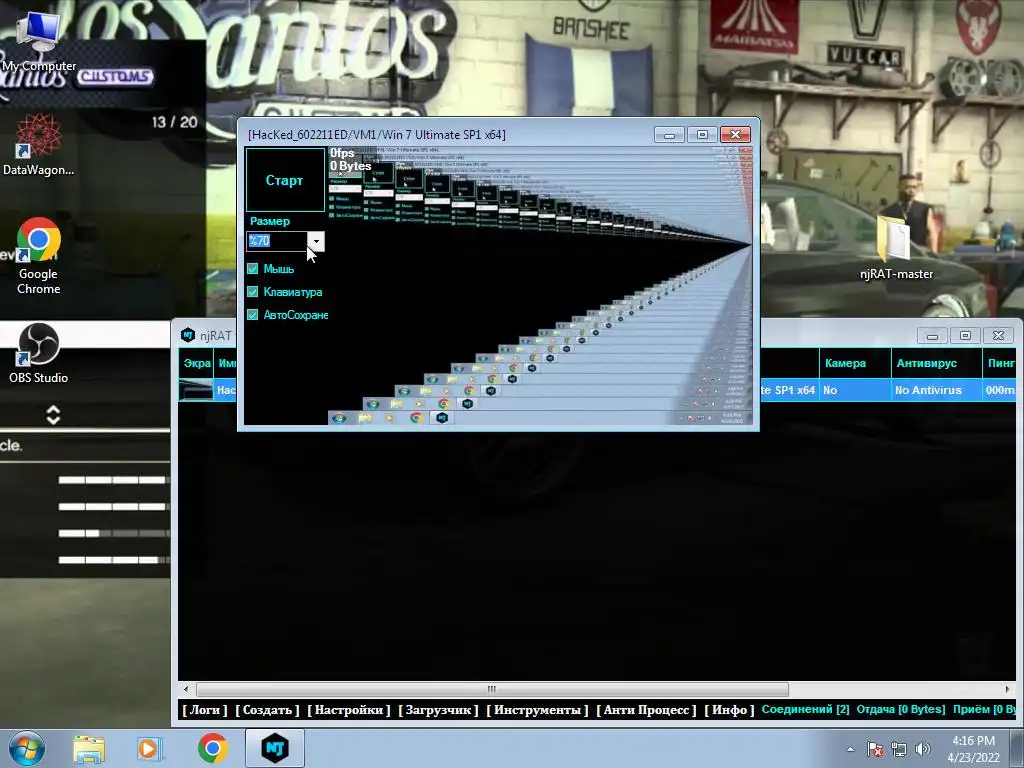The image size is (1024, 768).
Task: Click the Соединений [2] status text
Action: (805, 709)
